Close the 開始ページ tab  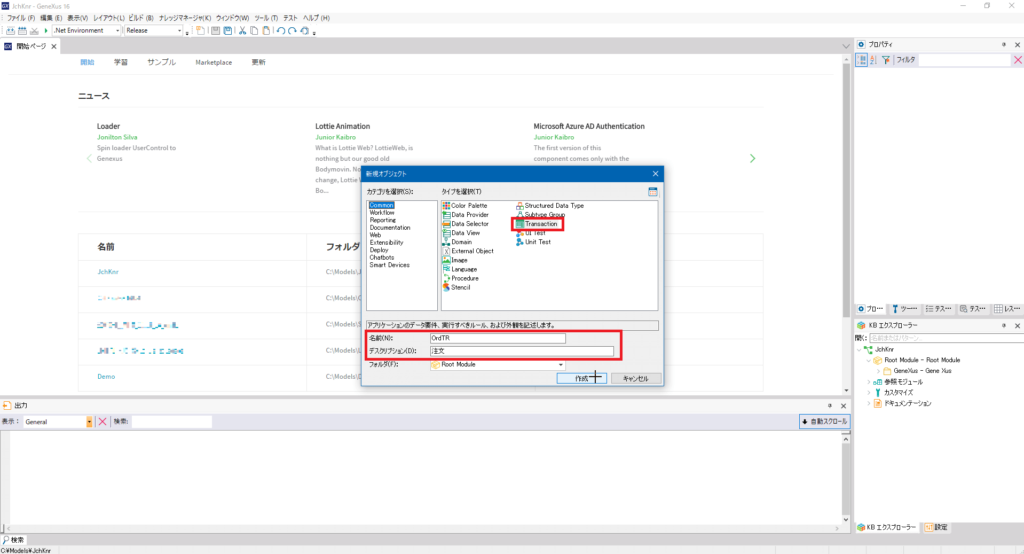(x=54, y=46)
